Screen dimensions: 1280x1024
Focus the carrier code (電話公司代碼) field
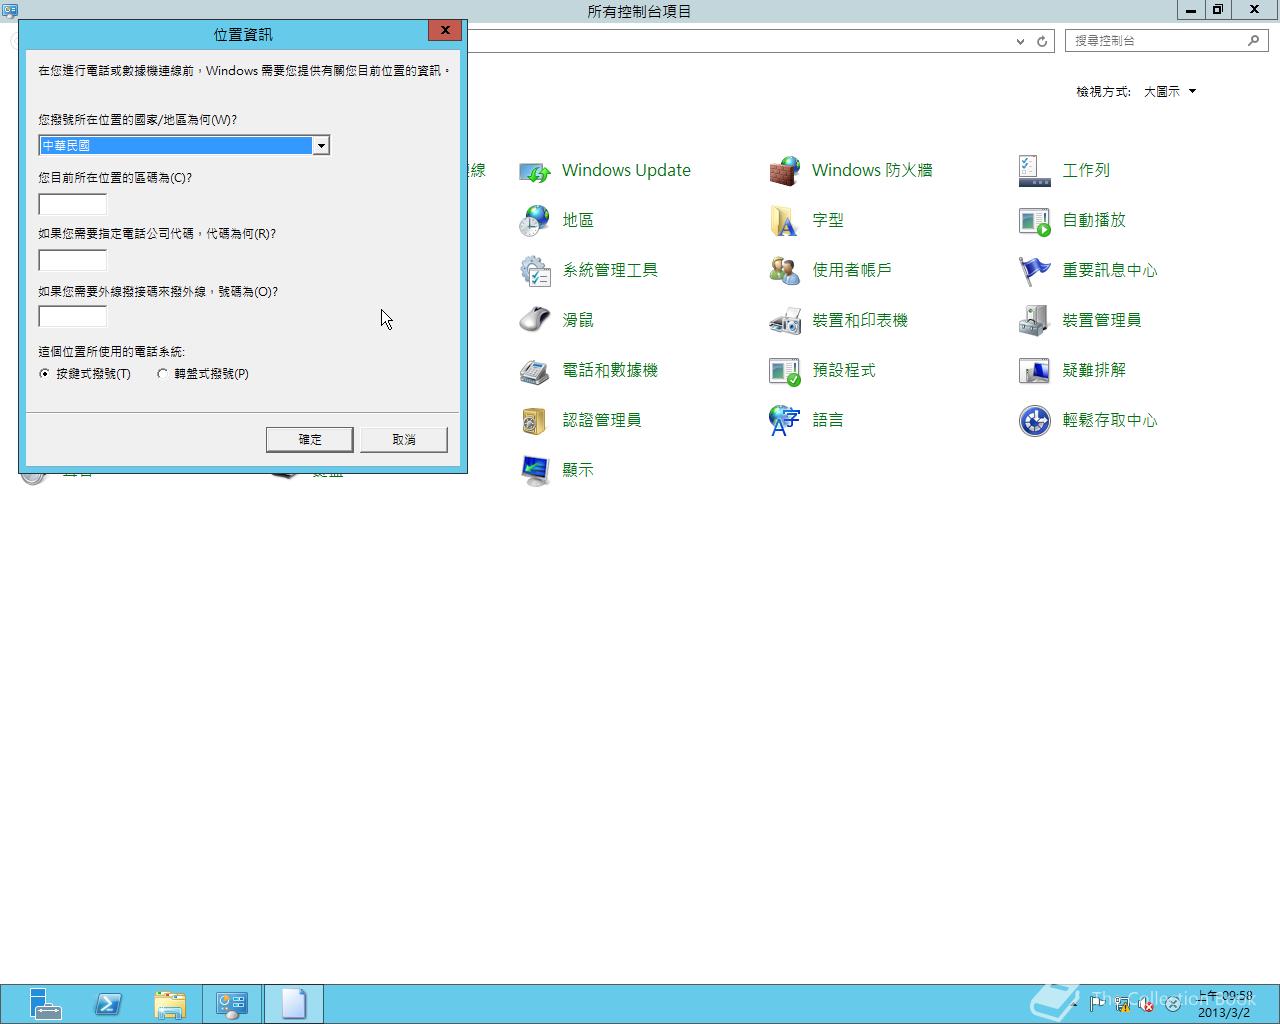[72, 260]
